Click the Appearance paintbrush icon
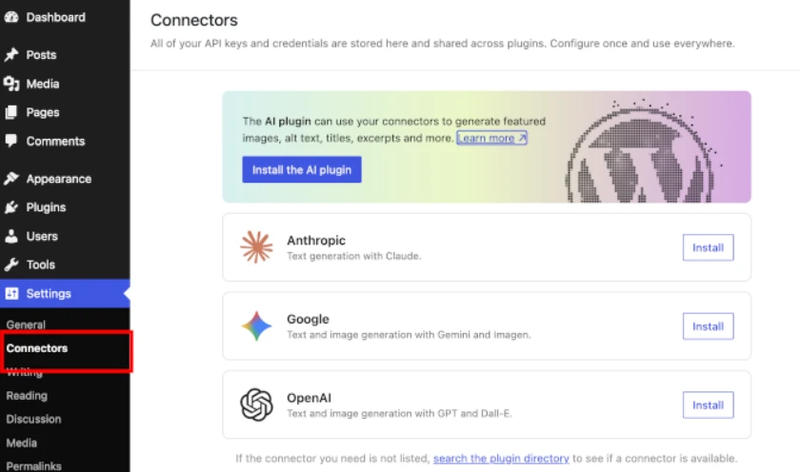The width and height of the screenshot is (800, 472). (x=11, y=179)
